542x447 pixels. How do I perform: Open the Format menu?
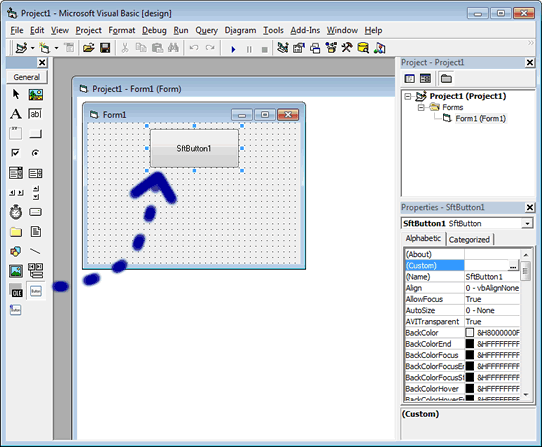point(122,30)
